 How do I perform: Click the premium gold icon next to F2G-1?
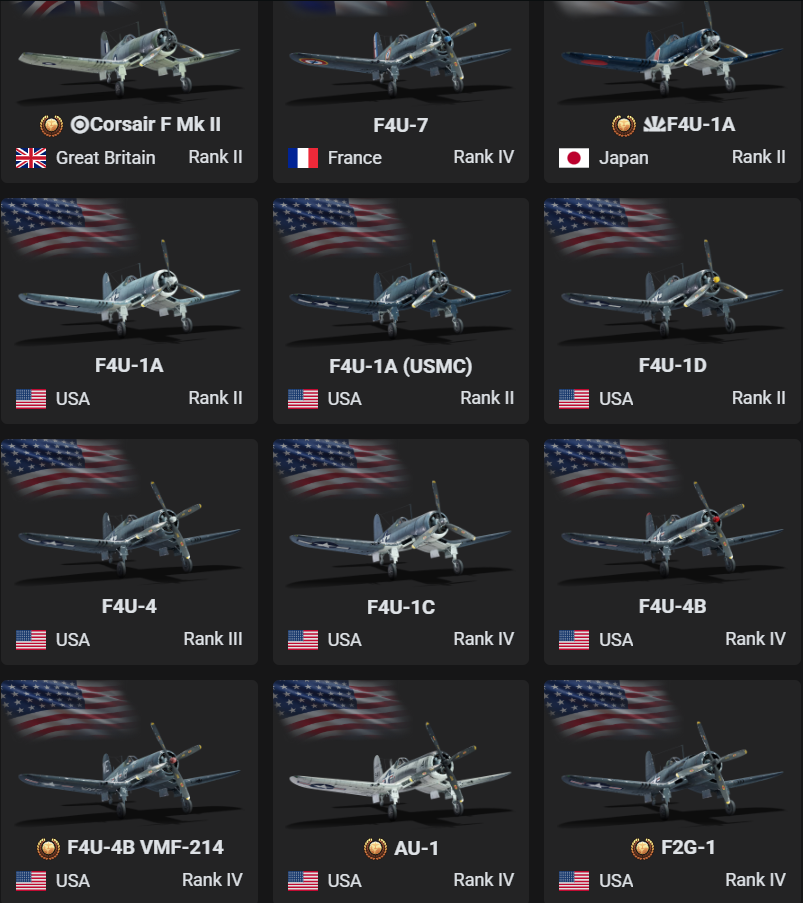click(642, 848)
